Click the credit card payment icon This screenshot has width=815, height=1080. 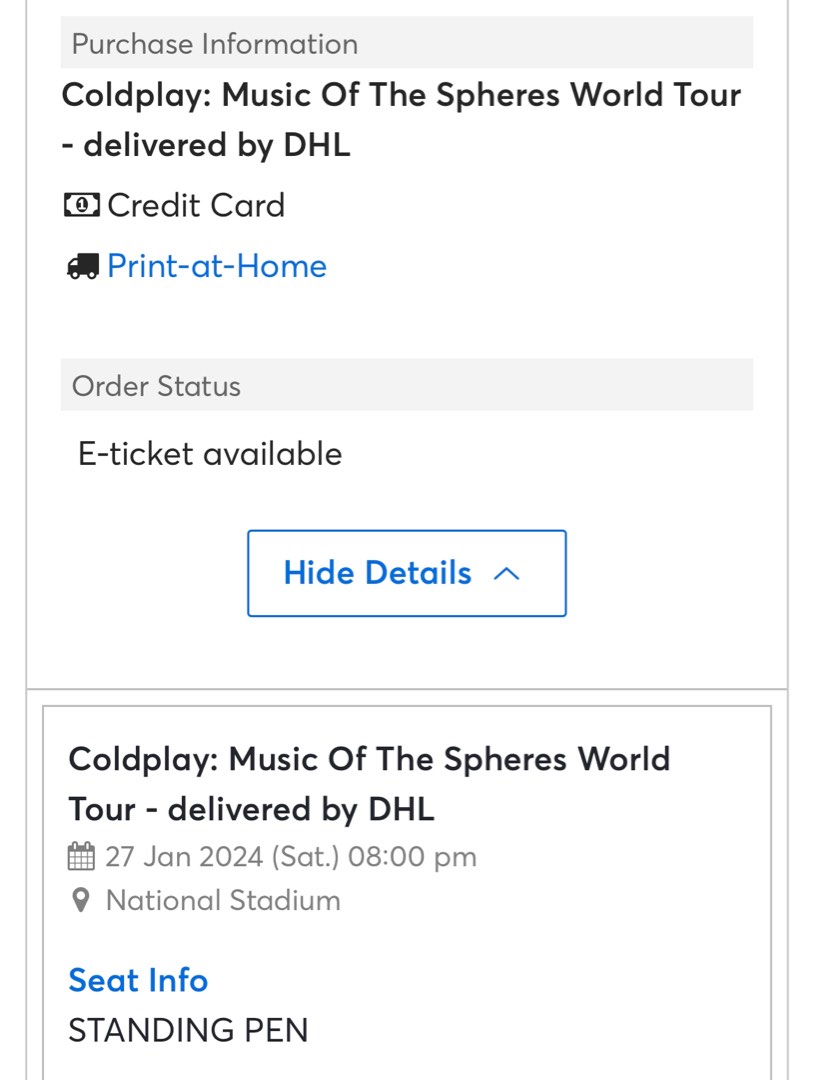pyautogui.click(x=81, y=205)
